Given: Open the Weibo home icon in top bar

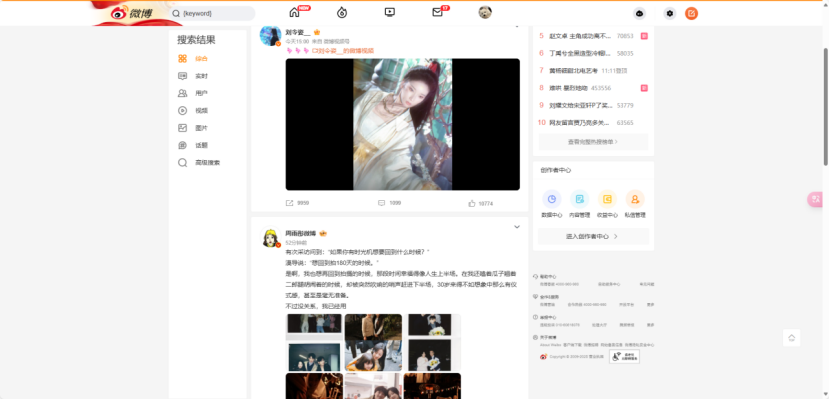Looking at the screenshot, I should (294, 13).
